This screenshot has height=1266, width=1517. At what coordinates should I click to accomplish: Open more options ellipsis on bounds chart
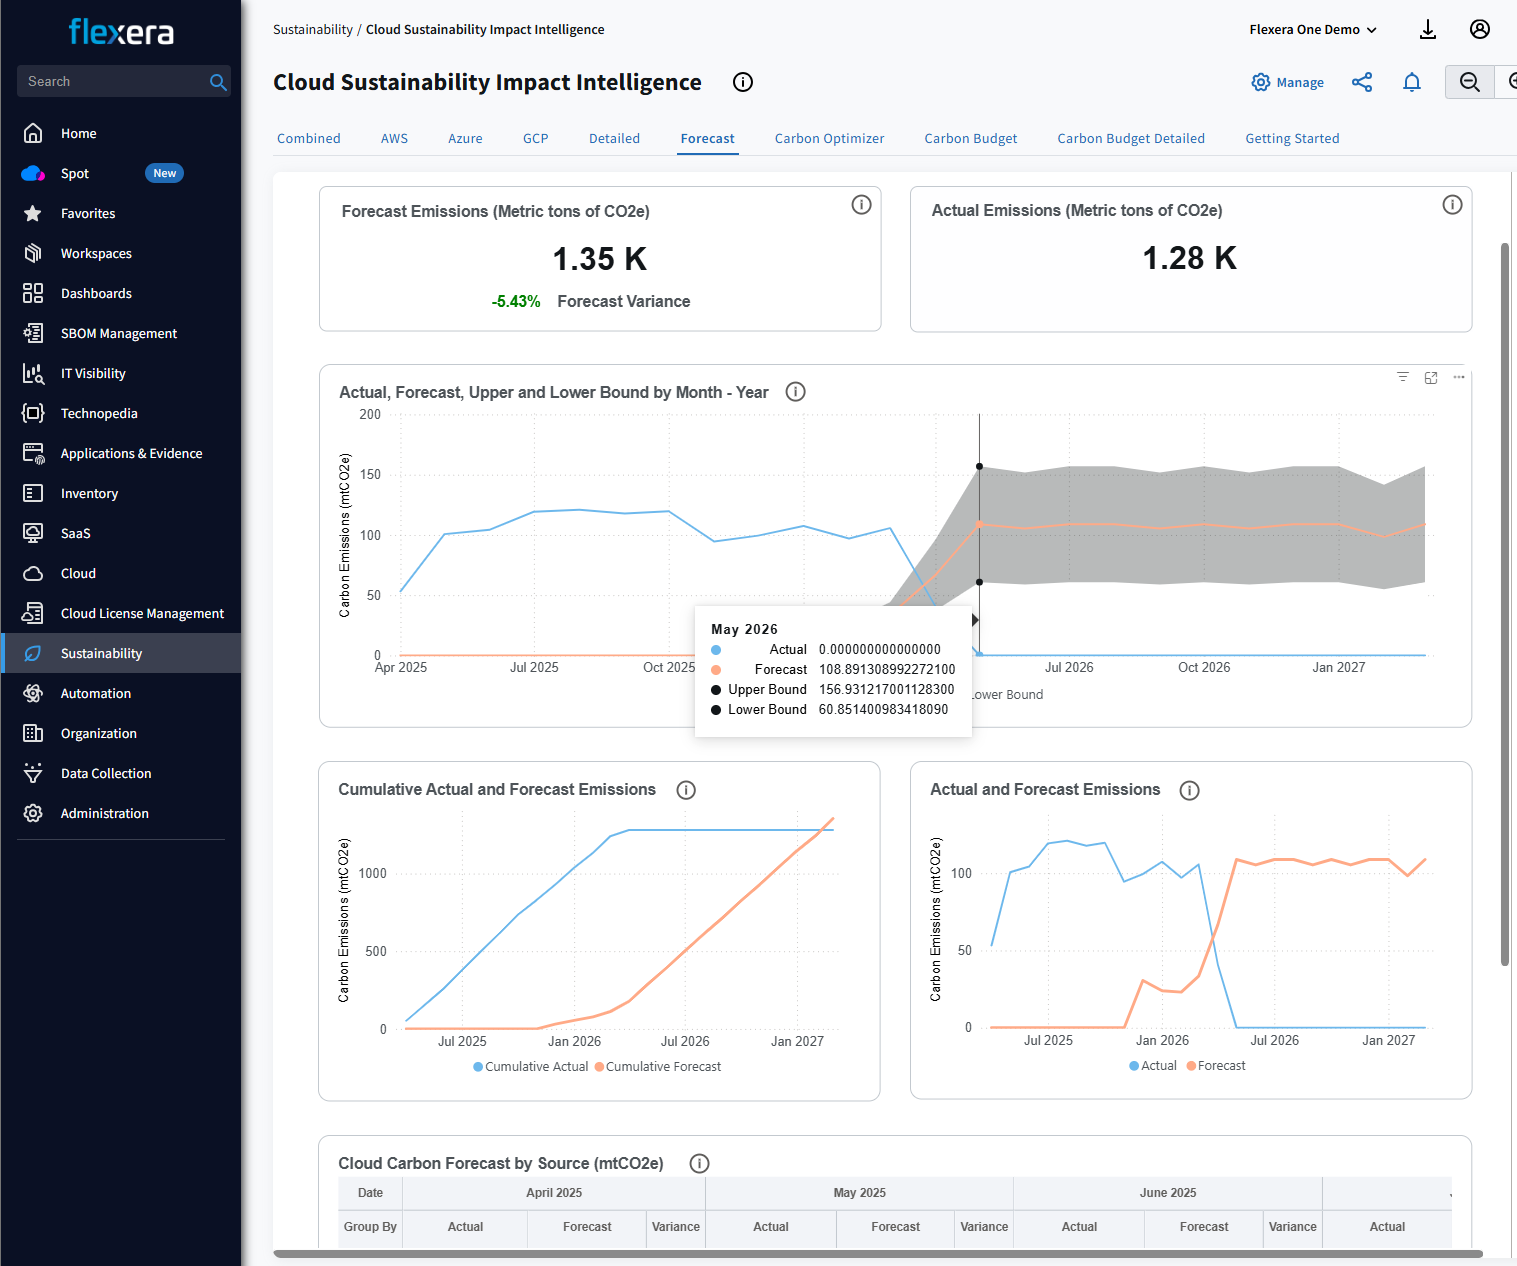(x=1459, y=377)
